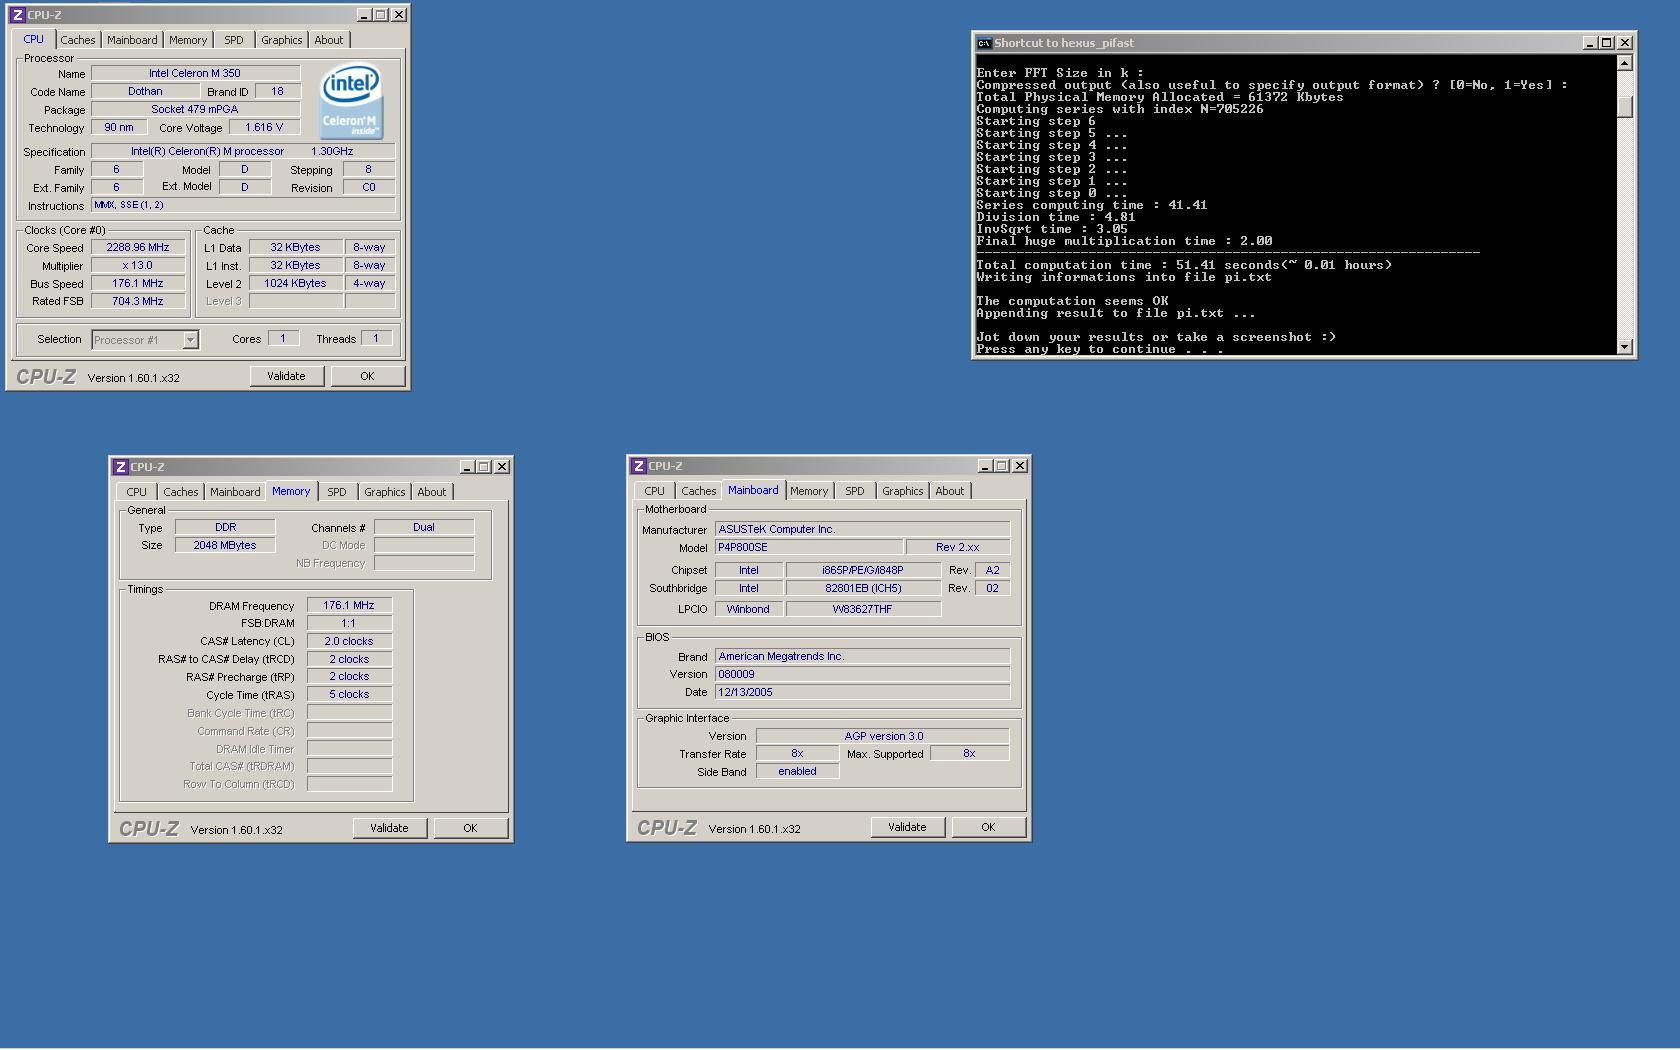This screenshot has width=1680, height=1050.
Task: Open the Processor #1 selection dropdown
Action: tap(190, 340)
